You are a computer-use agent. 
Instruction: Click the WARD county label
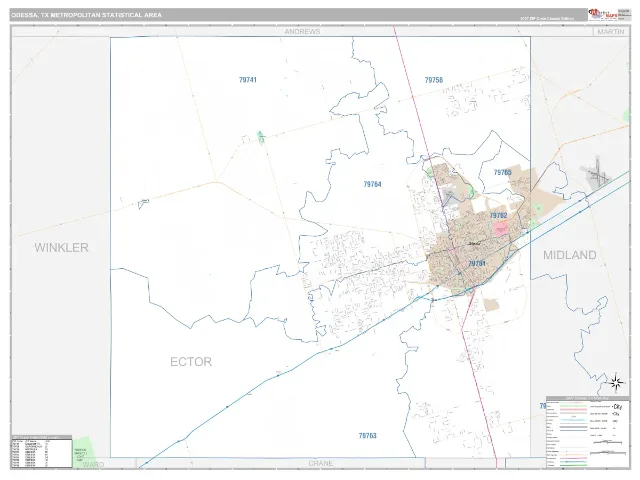point(93,464)
